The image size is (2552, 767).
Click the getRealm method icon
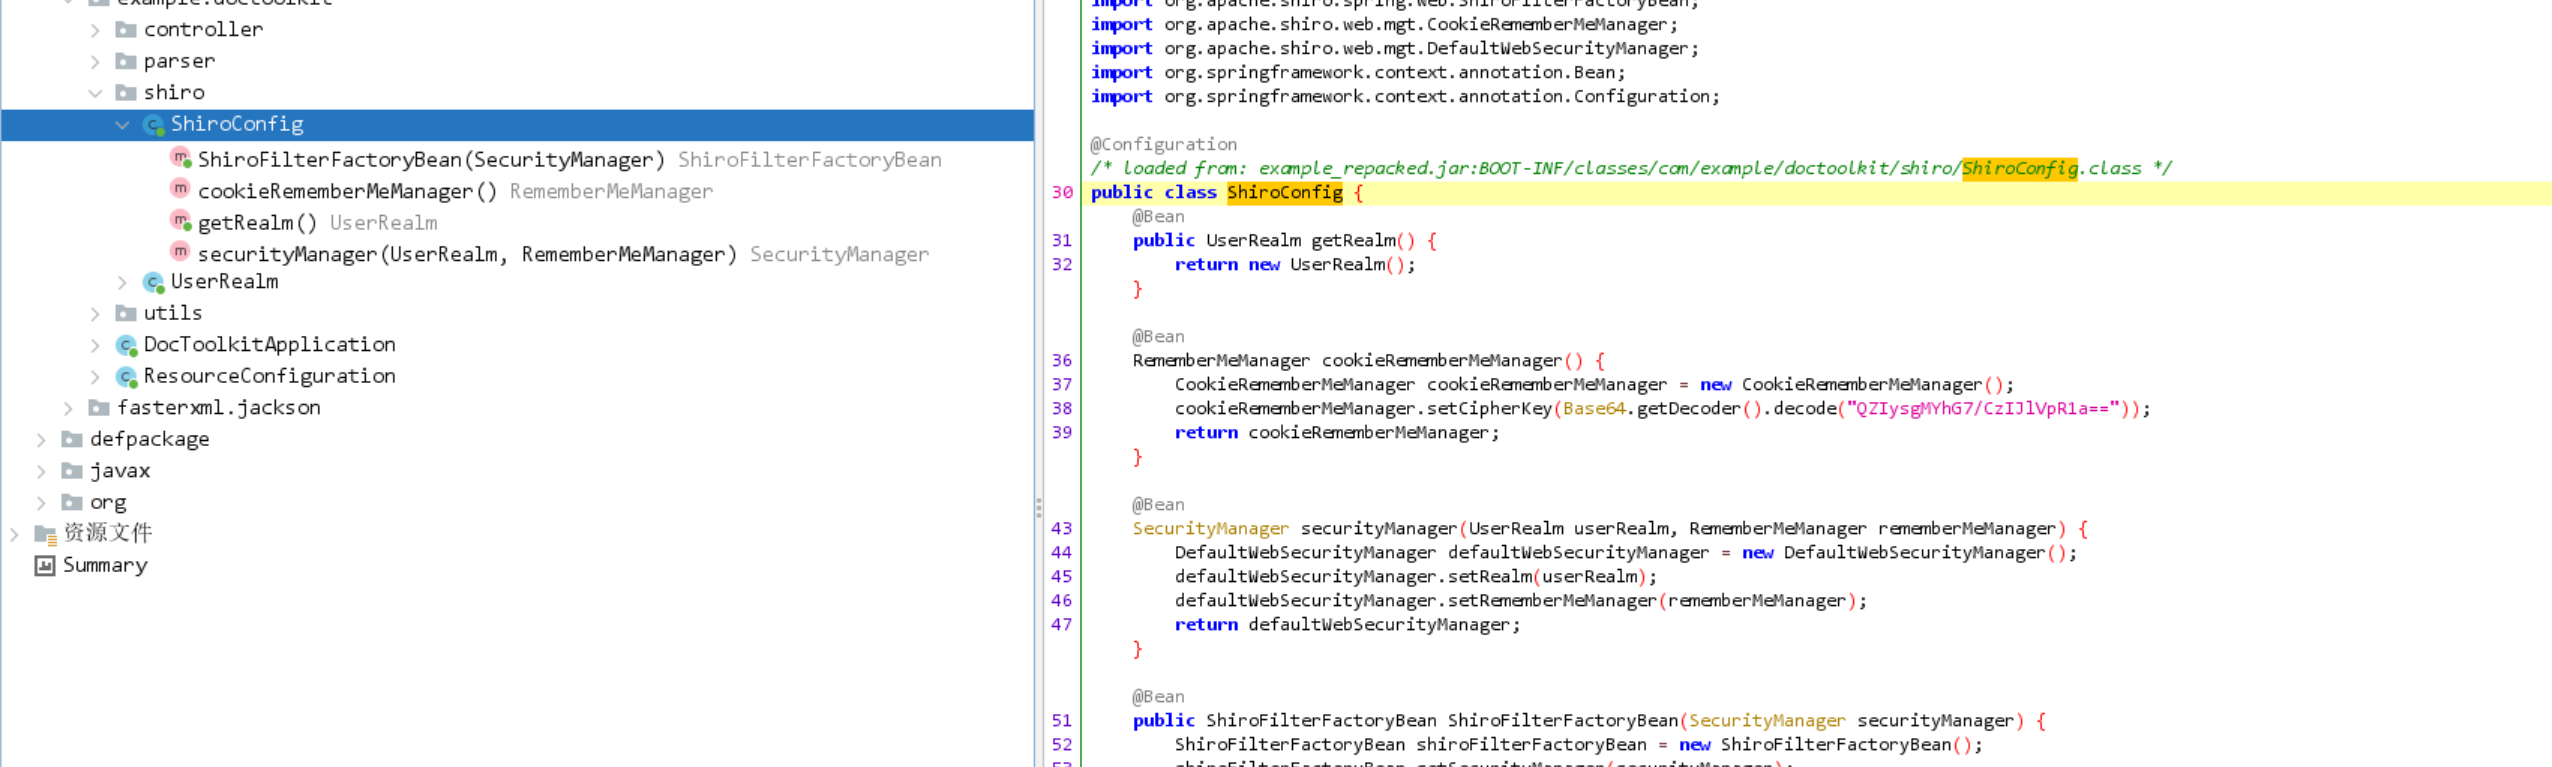[180, 221]
